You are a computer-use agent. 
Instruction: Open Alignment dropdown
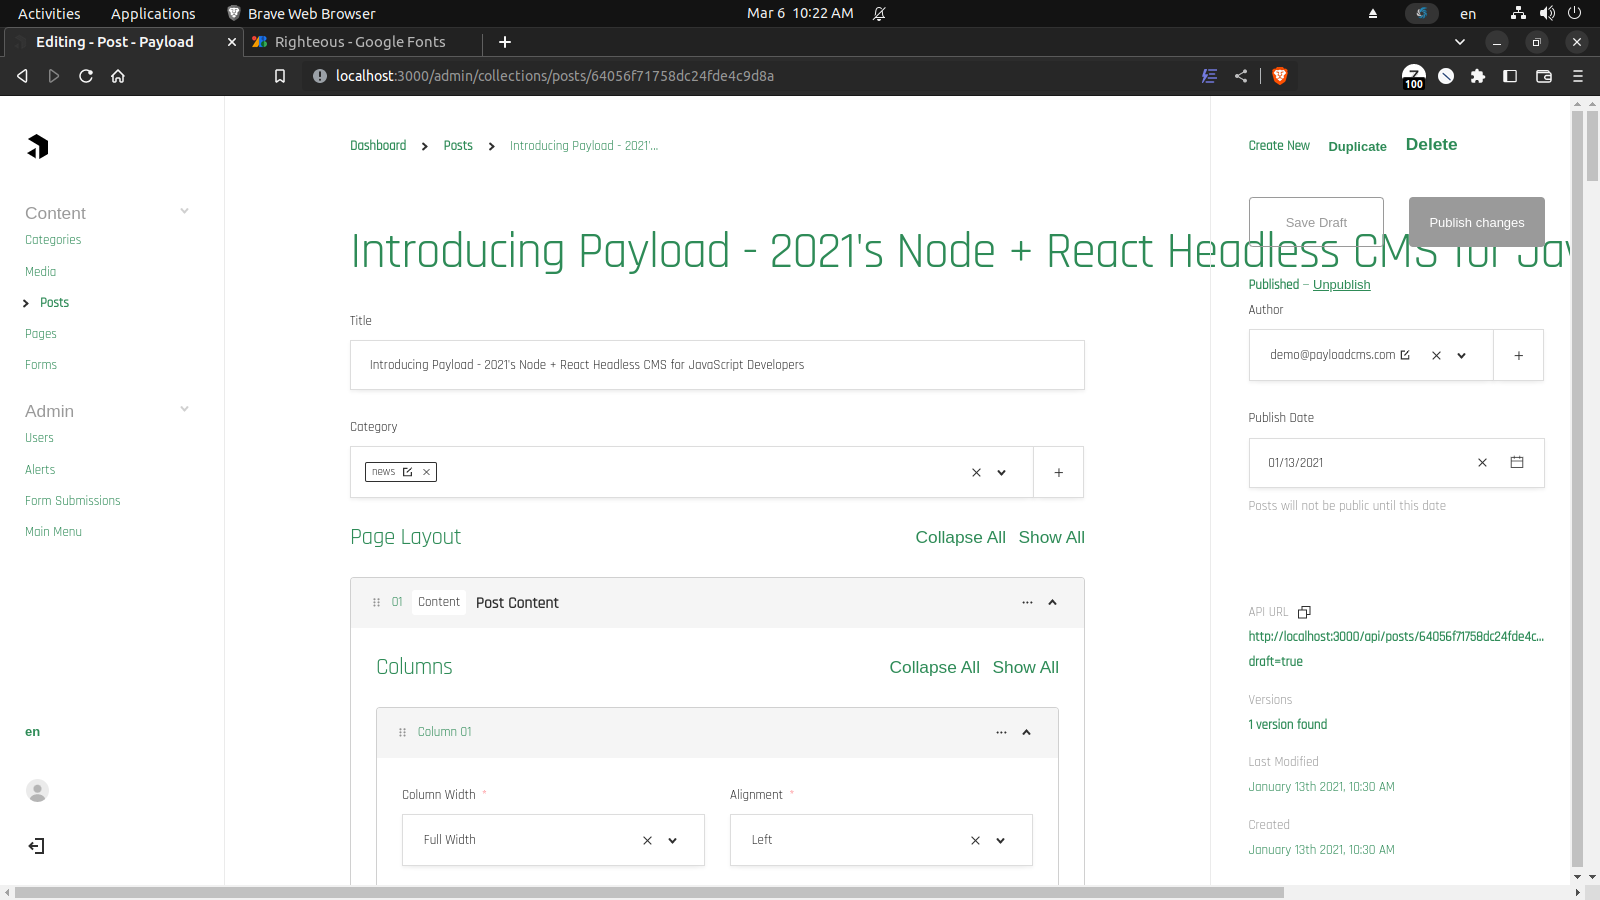(x=1000, y=840)
